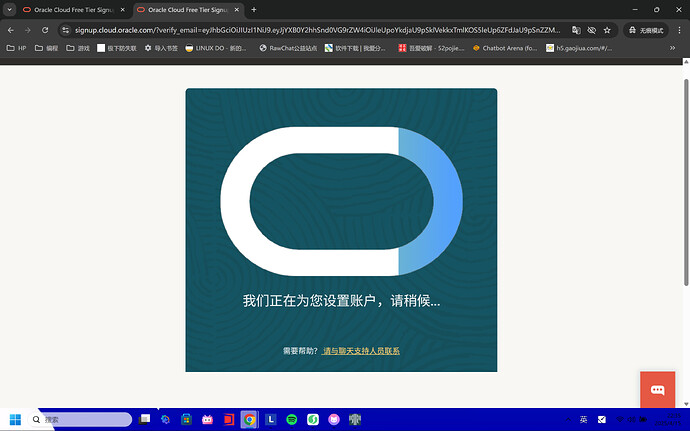Click the crossed-out eye tracking protection icon
The height and width of the screenshot is (431, 690).
[x=591, y=30]
